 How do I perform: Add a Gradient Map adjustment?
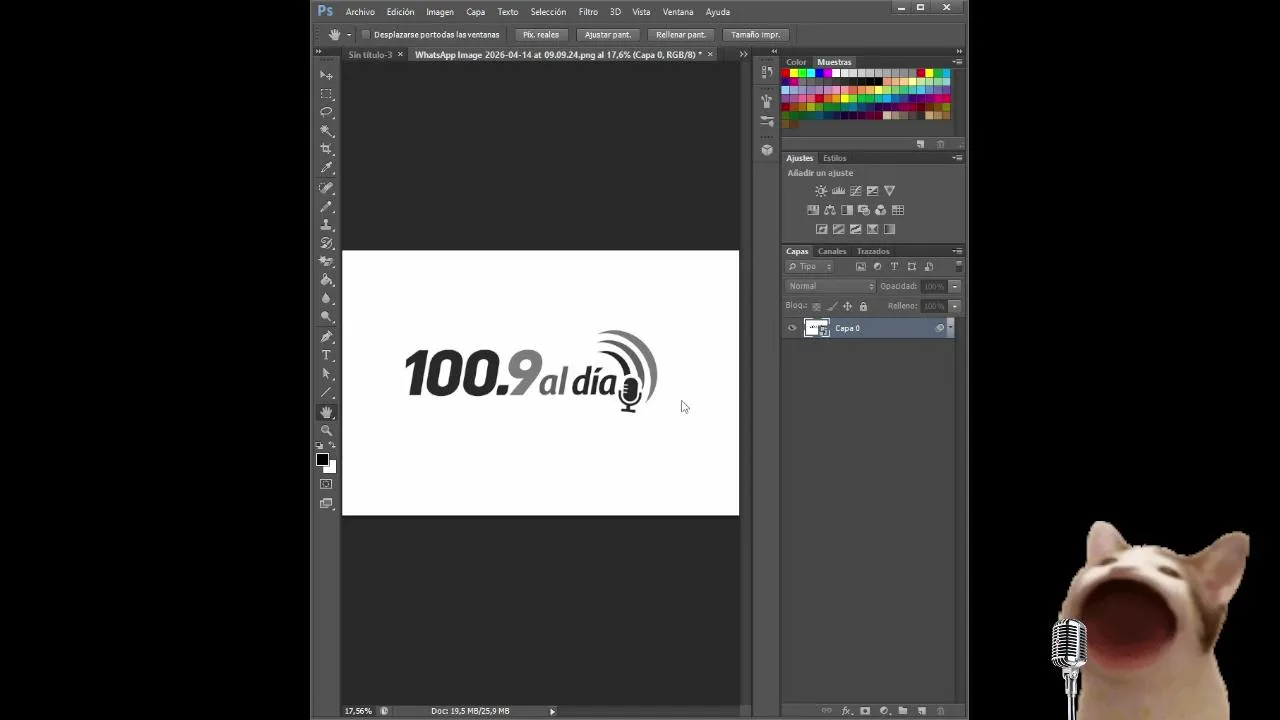click(x=889, y=229)
